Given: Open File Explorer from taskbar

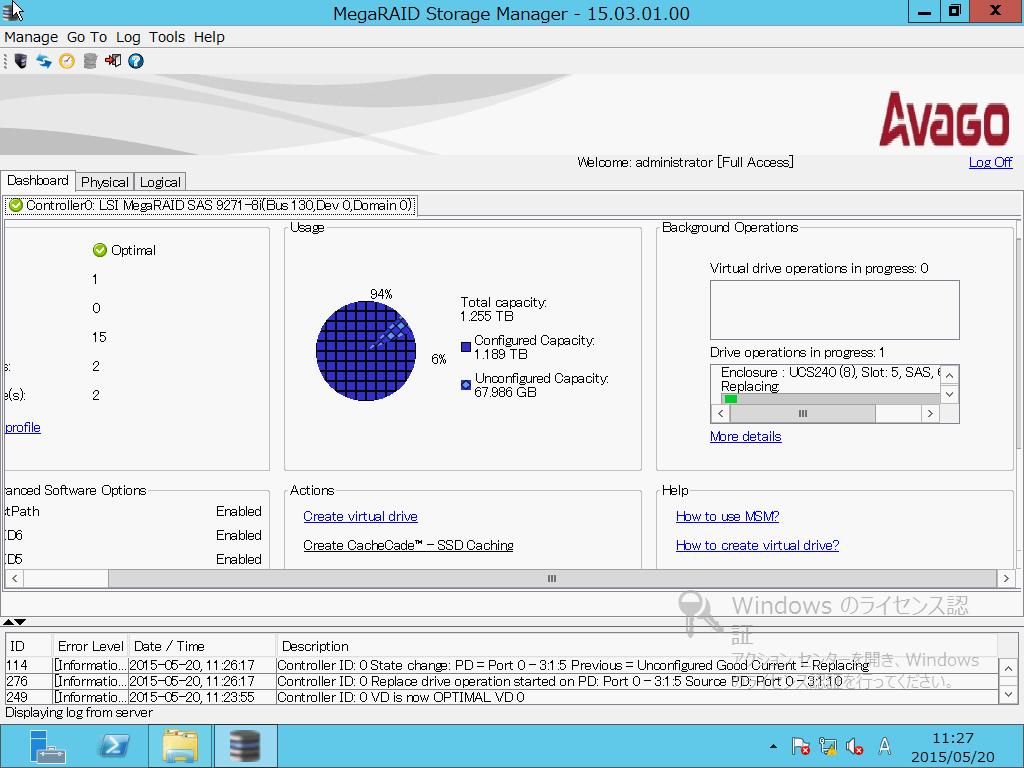Looking at the screenshot, I should (x=180, y=746).
